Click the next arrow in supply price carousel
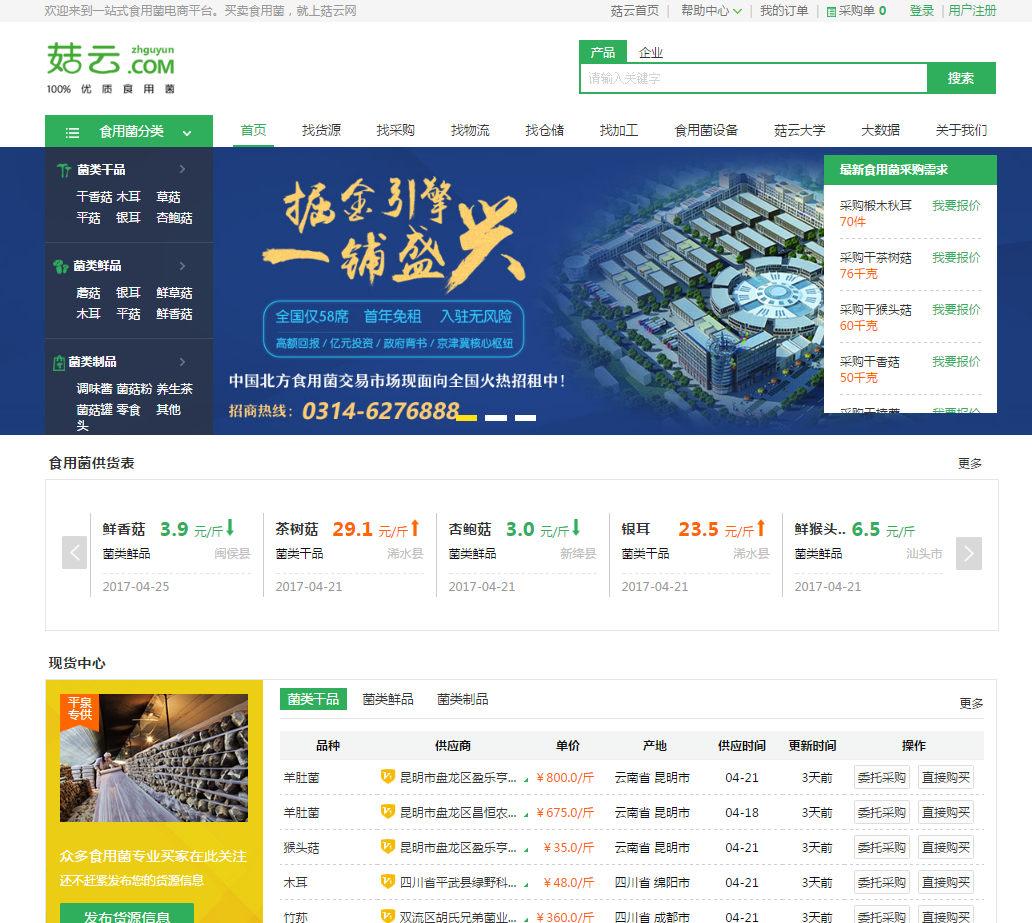 [x=969, y=553]
